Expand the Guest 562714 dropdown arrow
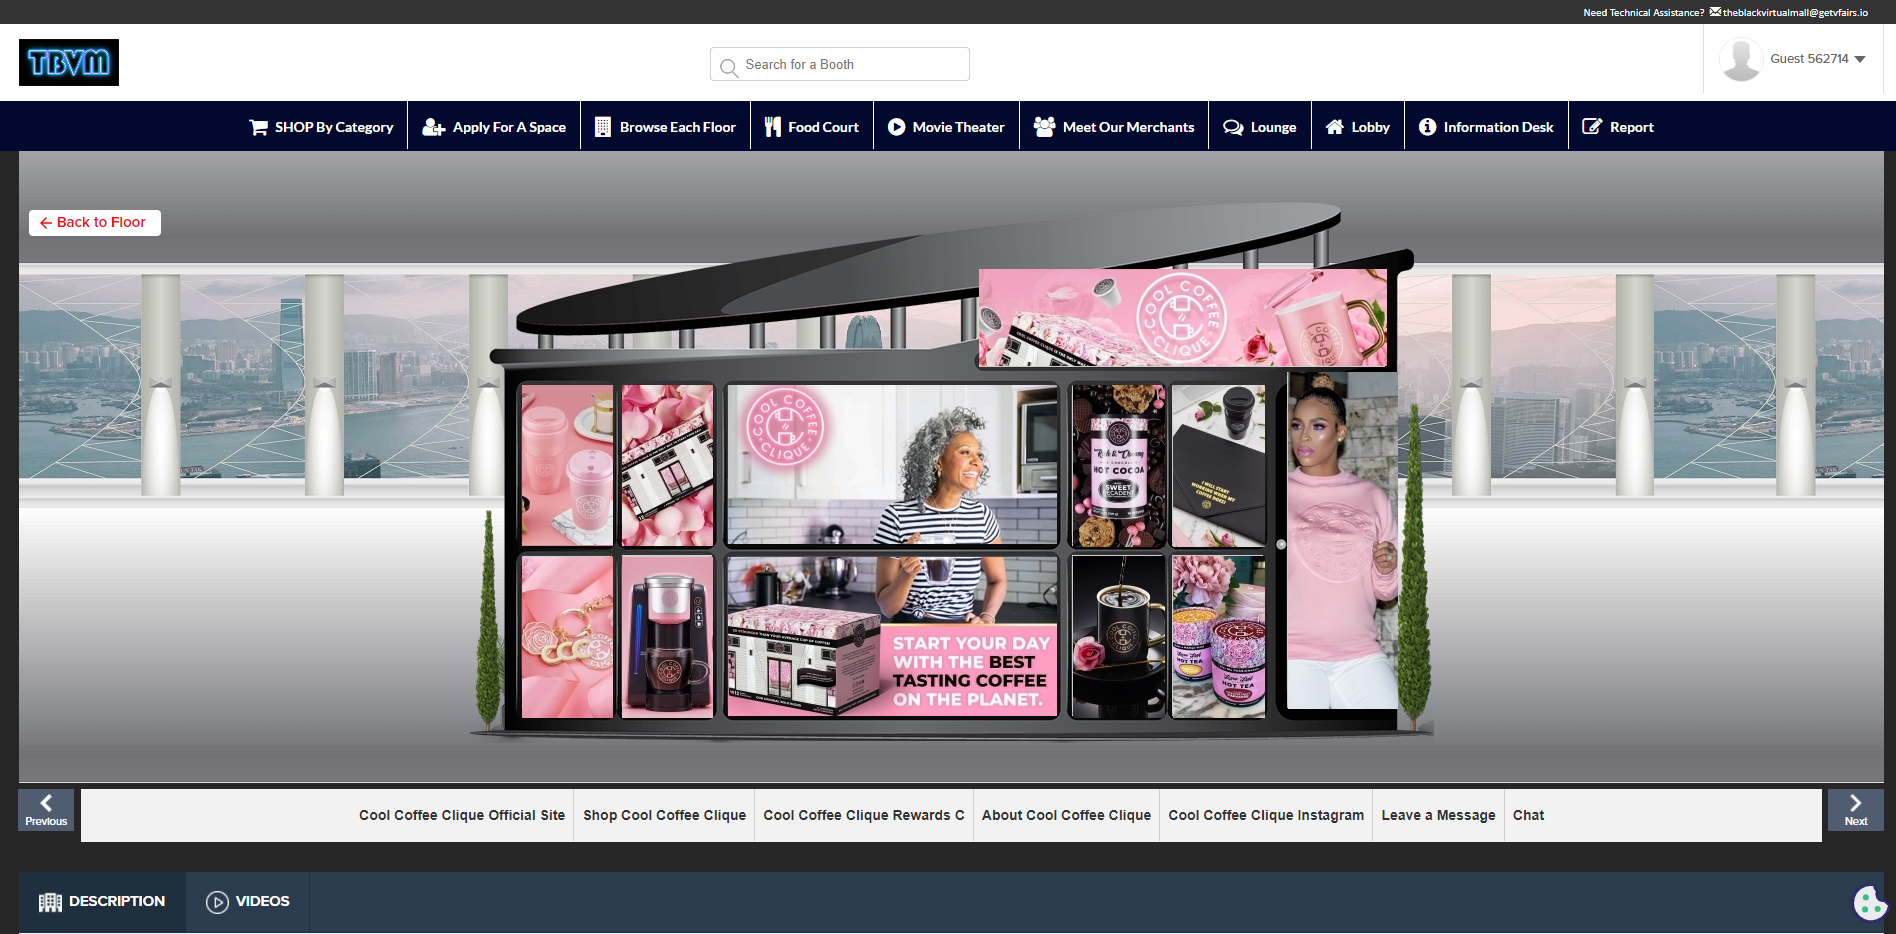The width and height of the screenshot is (1896, 934). point(1860,59)
